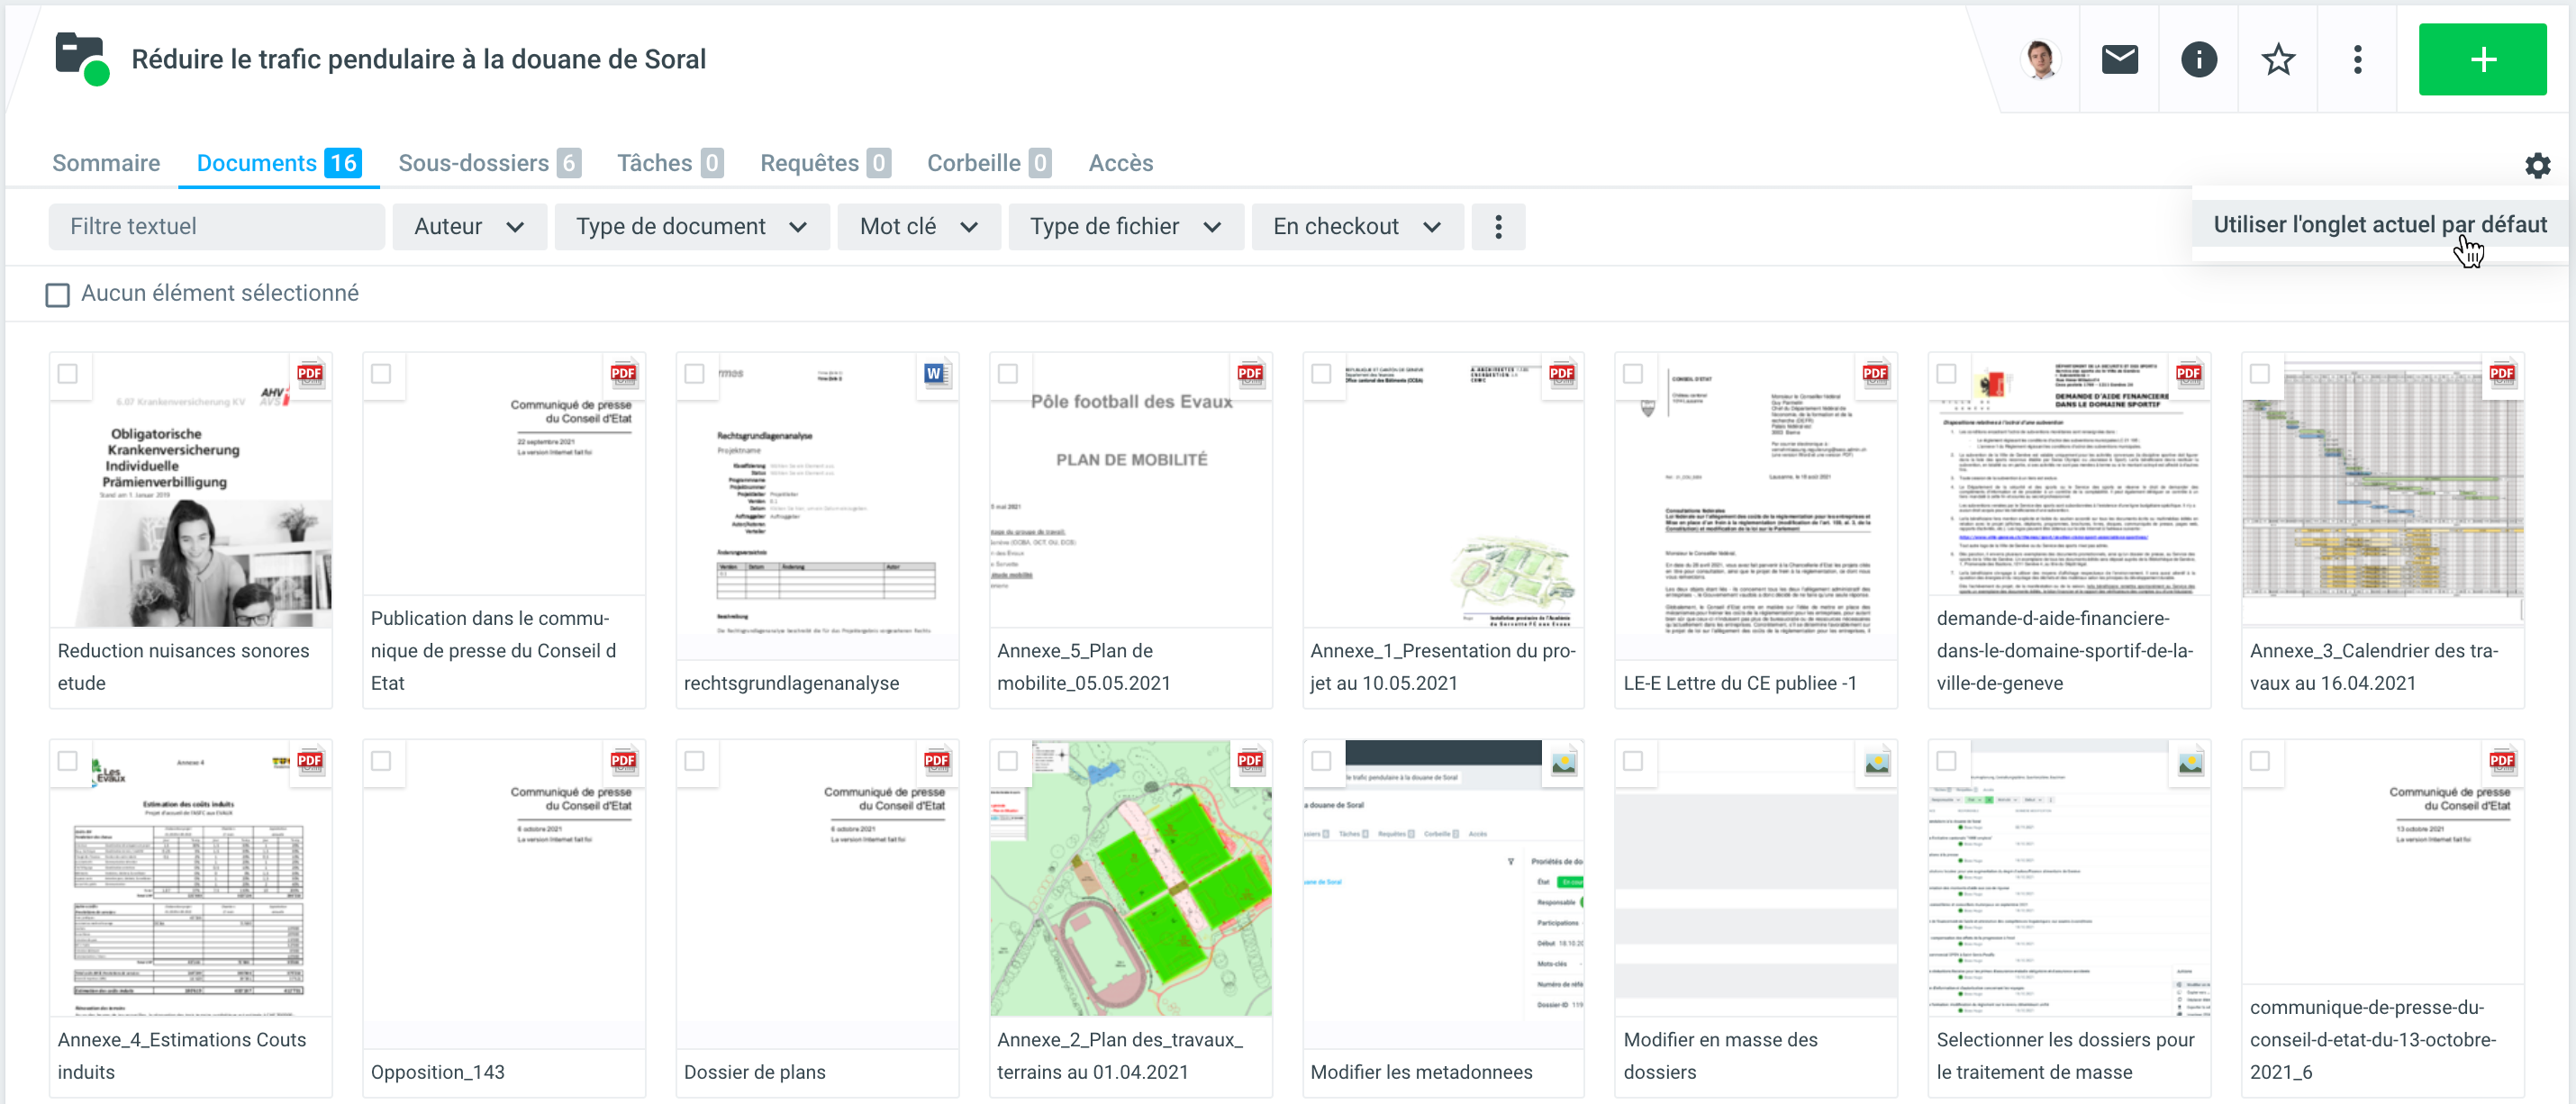Image resolution: width=2576 pixels, height=1104 pixels.
Task: Check the rechtsgrundlagenanalyse document checkbox
Action: pos(694,374)
